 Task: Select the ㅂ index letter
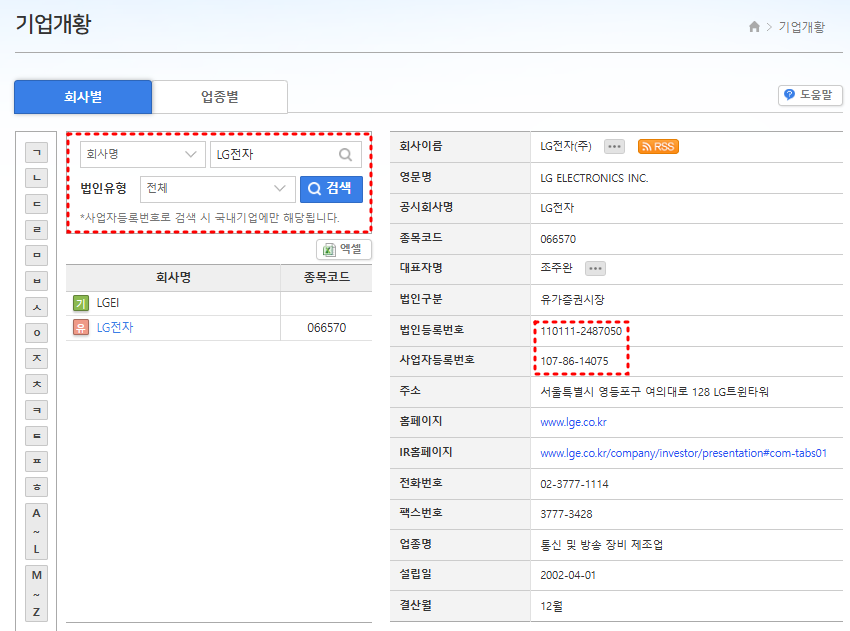tap(37, 281)
